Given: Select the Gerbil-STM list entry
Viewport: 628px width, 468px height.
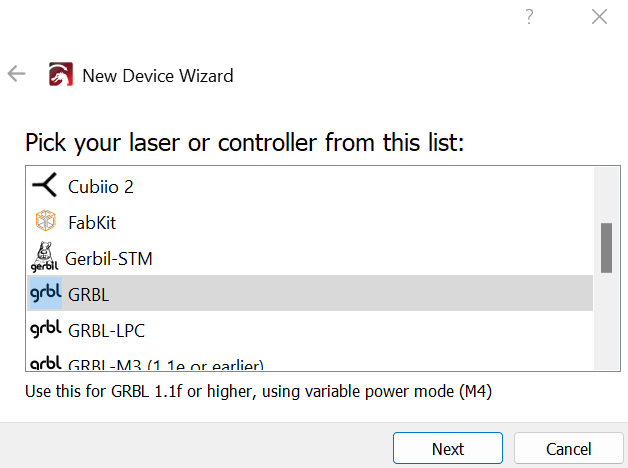Looking at the screenshot, I should (109, 258).
